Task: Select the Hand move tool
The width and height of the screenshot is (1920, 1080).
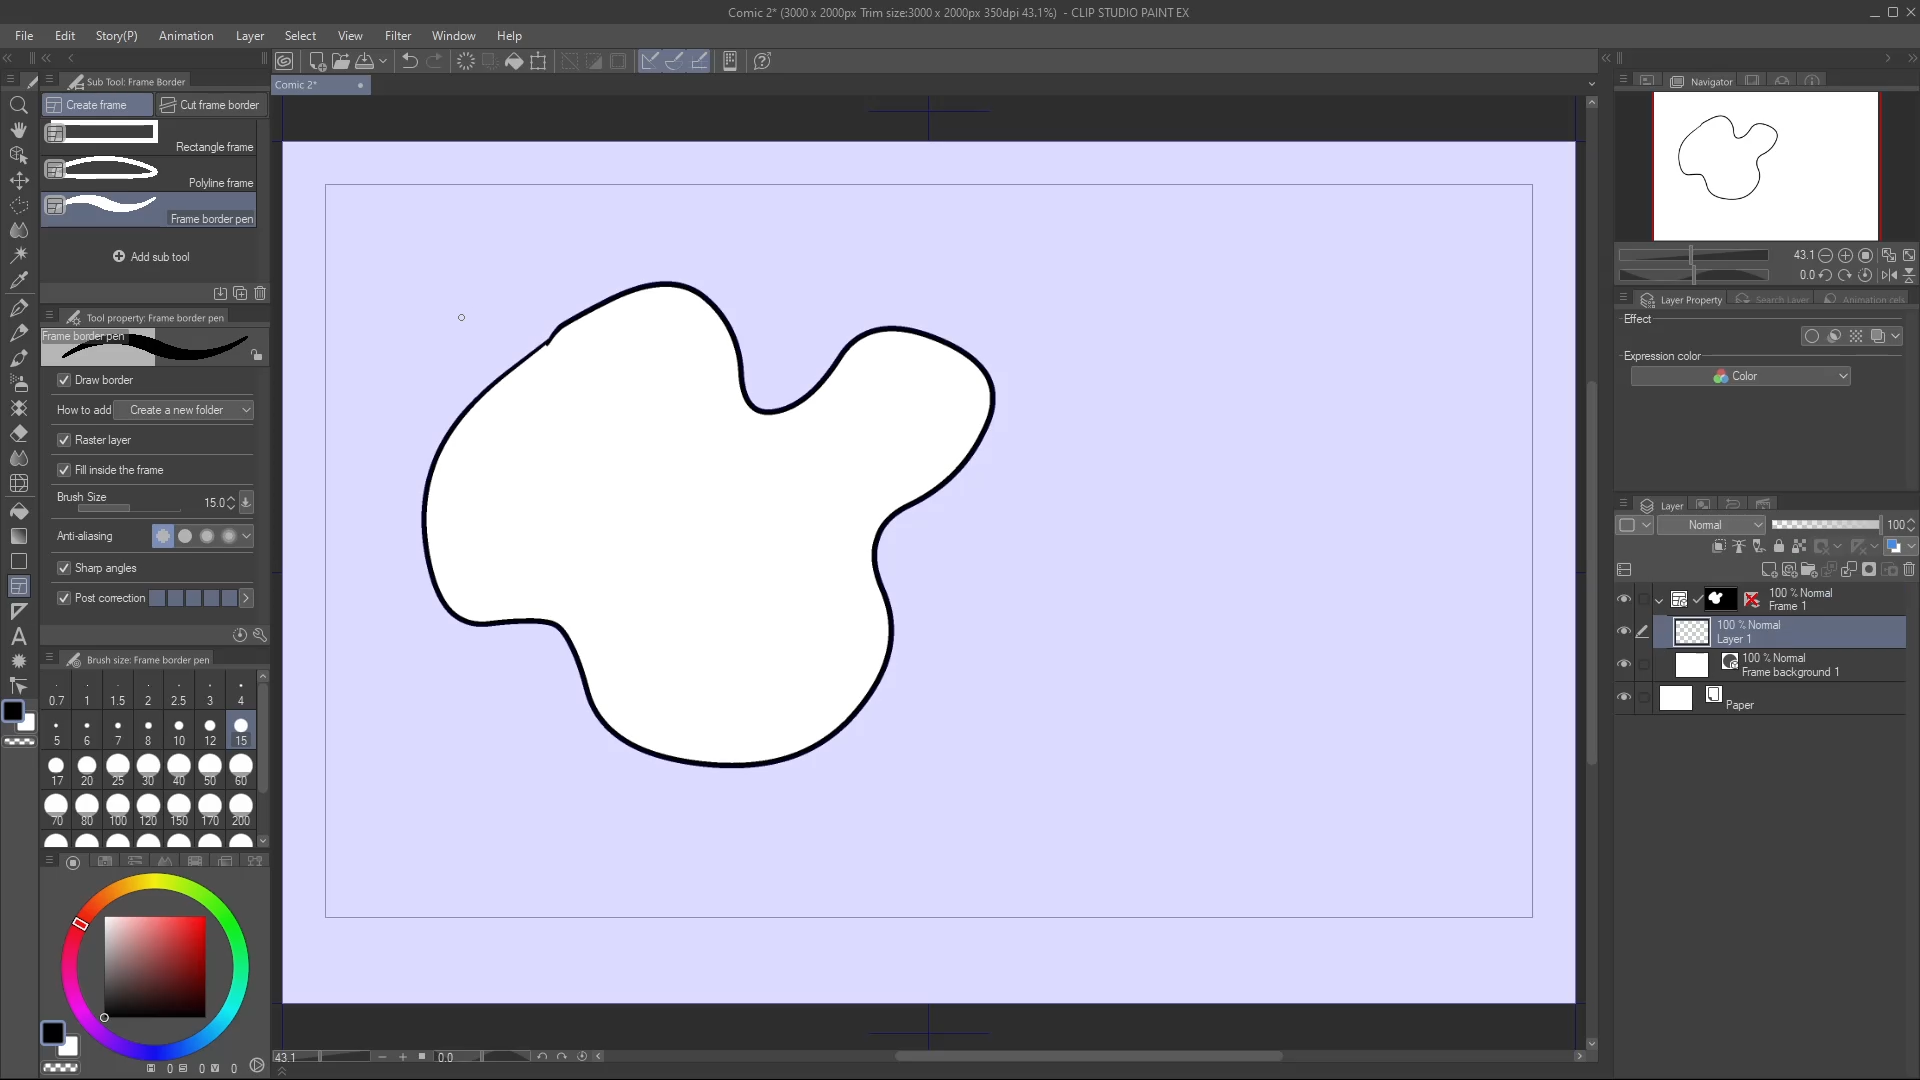Action: pos(18,130)
